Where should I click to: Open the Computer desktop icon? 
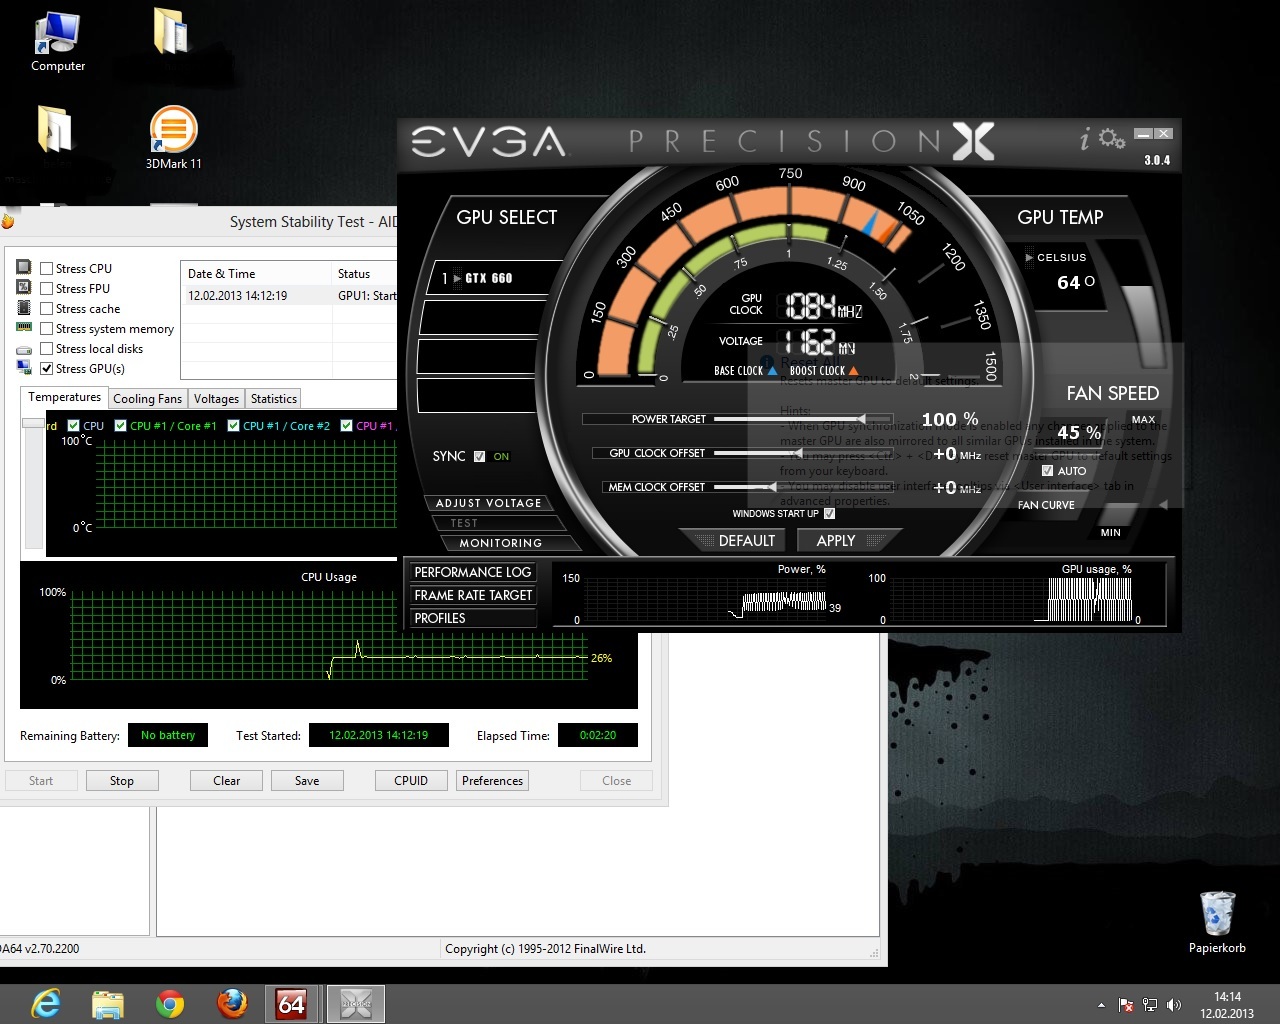[57, 42]
